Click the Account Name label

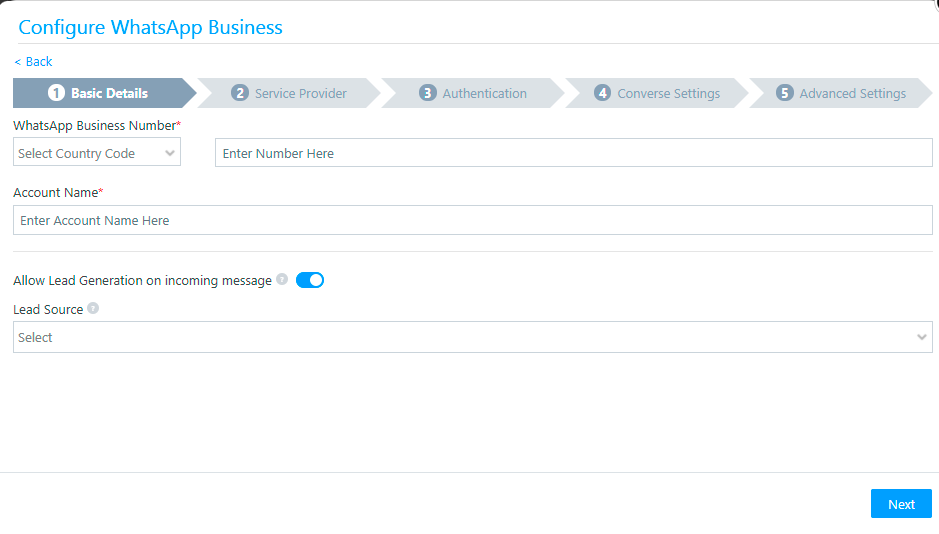coord(58,193)
